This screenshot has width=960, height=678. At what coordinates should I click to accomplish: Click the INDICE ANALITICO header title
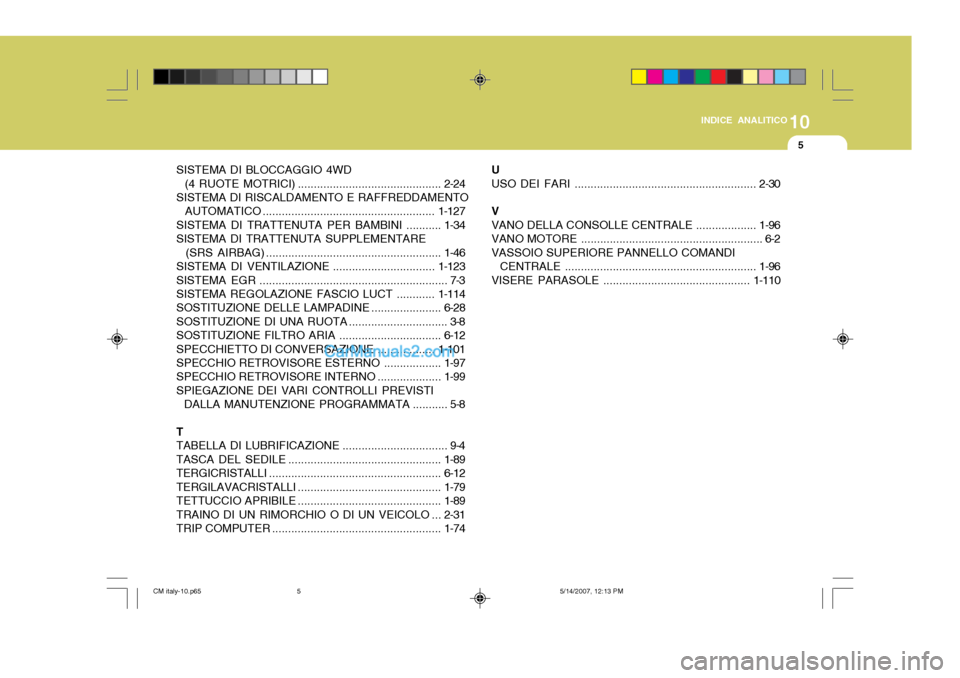(744, 120)
